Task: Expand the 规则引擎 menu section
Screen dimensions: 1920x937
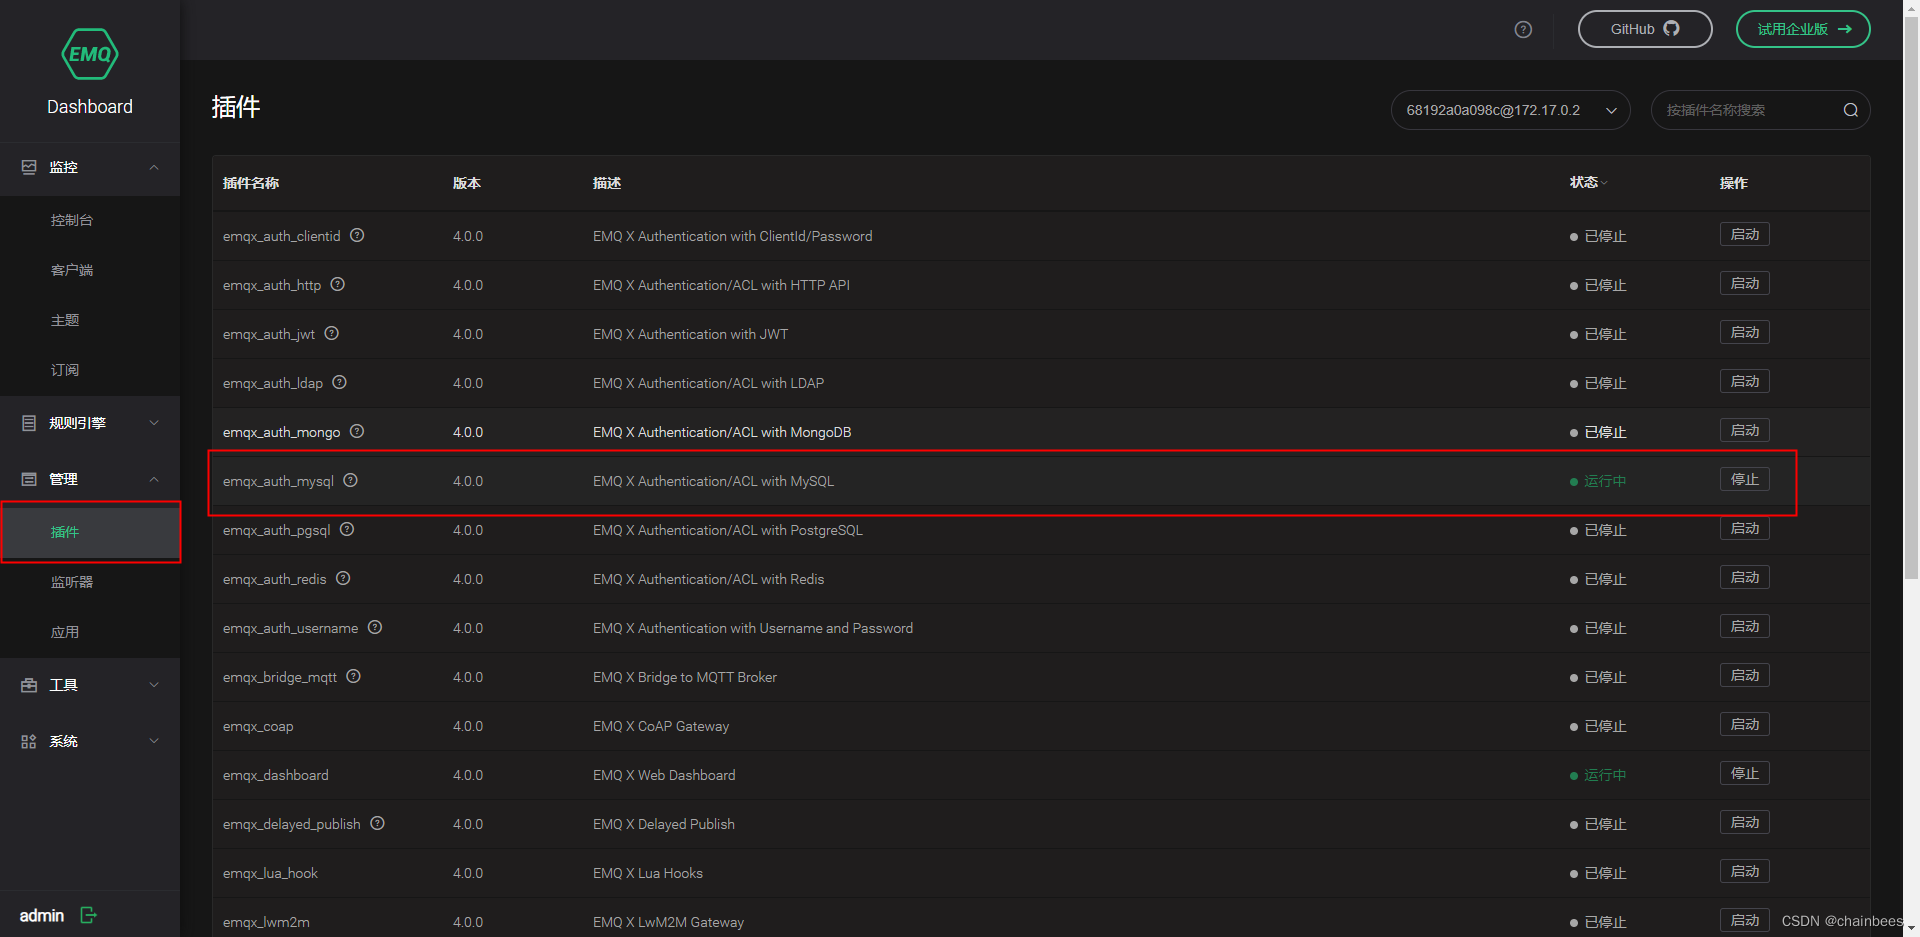Action: [x=90, y=423]
